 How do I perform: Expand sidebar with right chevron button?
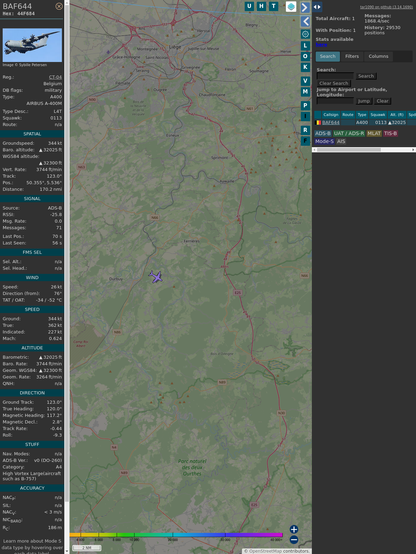(x=305, y=7)
